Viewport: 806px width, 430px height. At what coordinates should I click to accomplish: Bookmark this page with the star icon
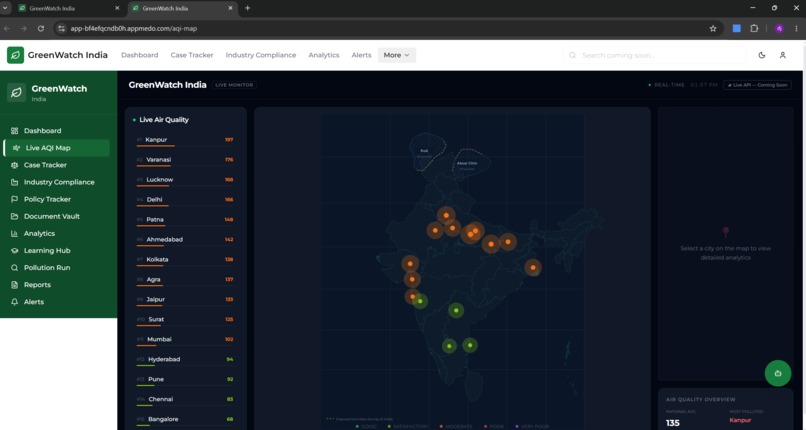(713, 29)
